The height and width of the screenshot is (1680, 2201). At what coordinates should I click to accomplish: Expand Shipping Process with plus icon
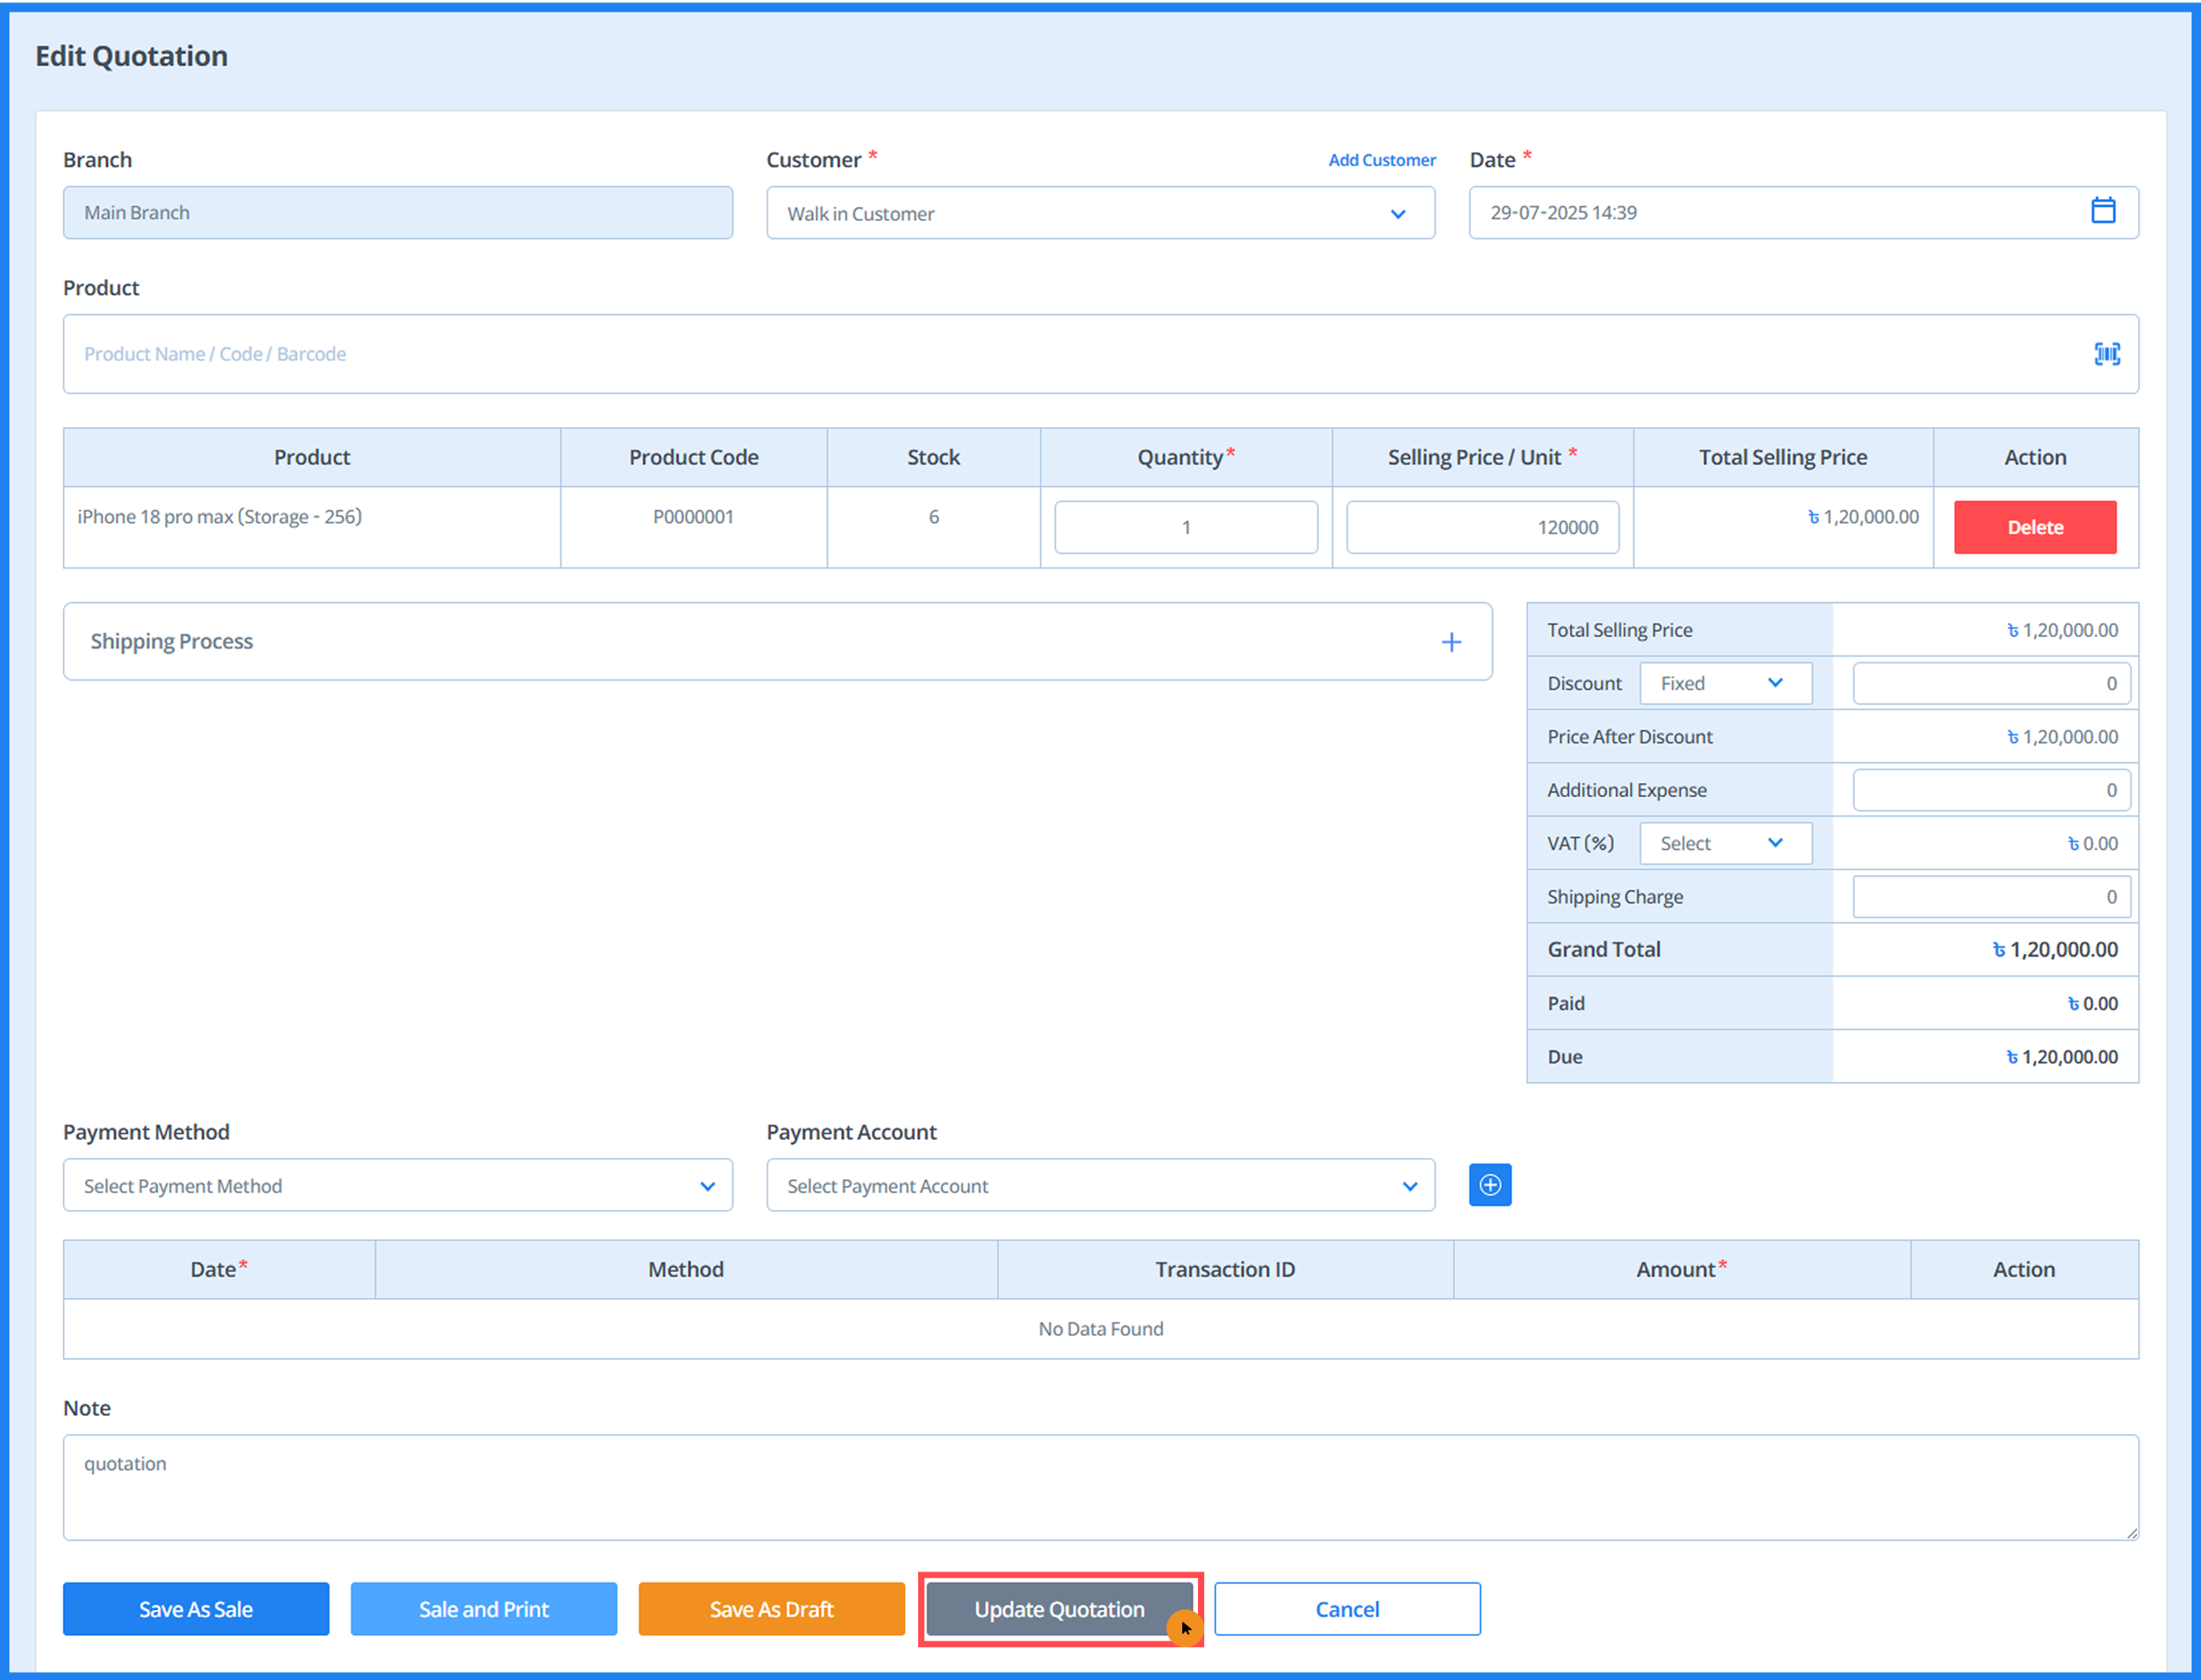1450,642
